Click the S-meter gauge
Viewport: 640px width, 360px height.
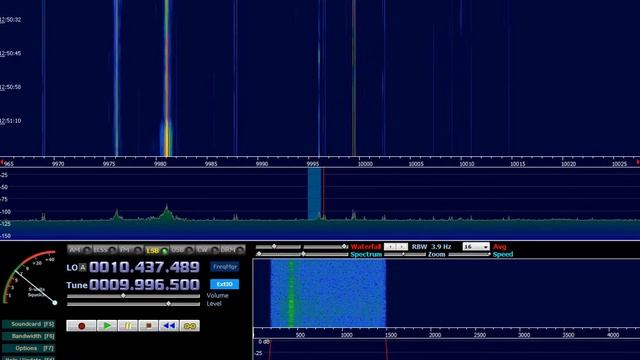click(x=30, y=278)
